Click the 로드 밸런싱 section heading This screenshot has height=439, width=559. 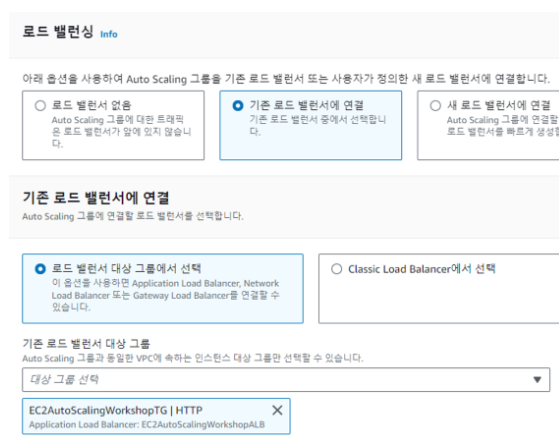point(58,32)
